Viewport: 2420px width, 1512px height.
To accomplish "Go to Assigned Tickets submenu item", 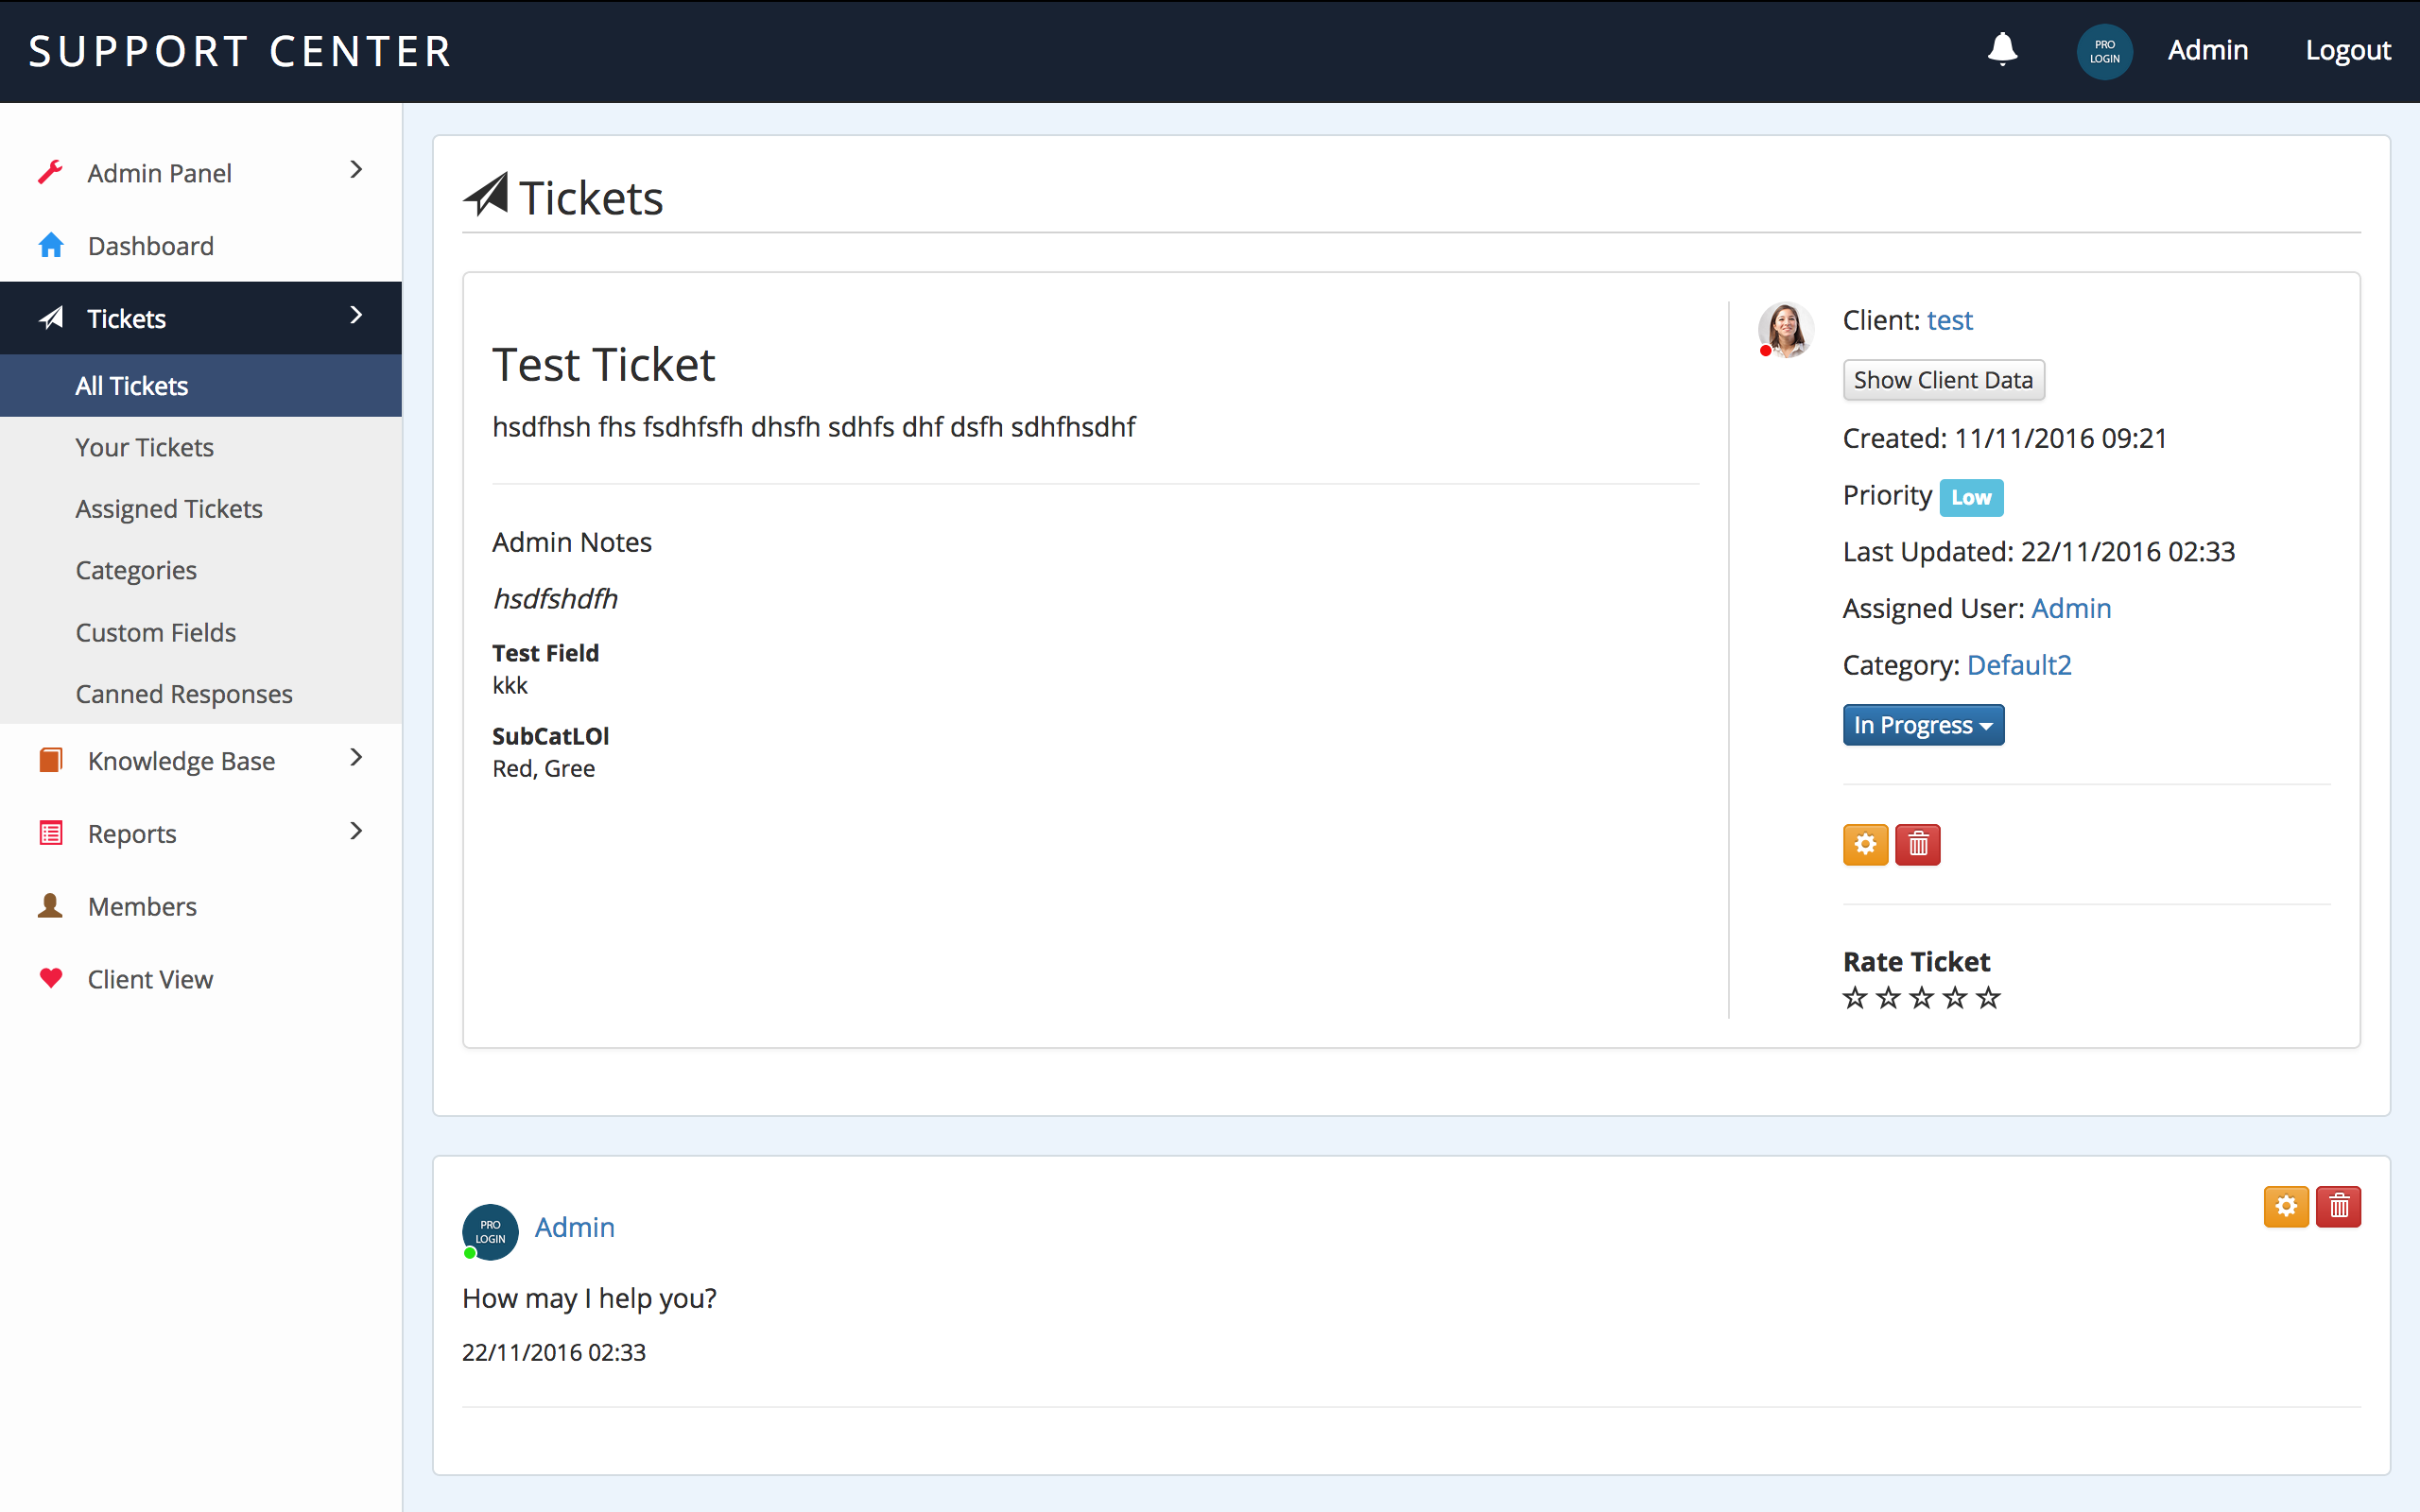I will [169, 509].
